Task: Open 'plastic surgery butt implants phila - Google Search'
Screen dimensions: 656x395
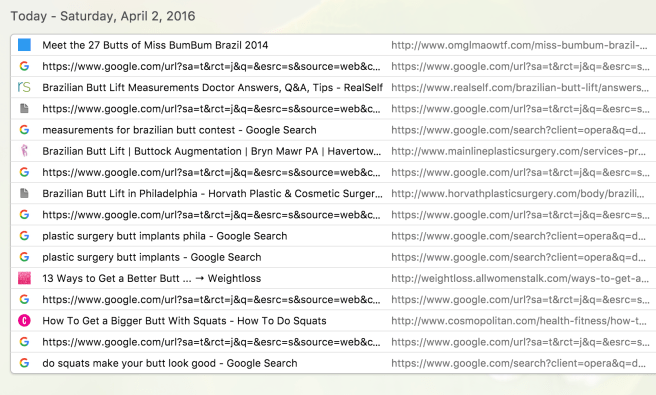Action: coord(165,236)
